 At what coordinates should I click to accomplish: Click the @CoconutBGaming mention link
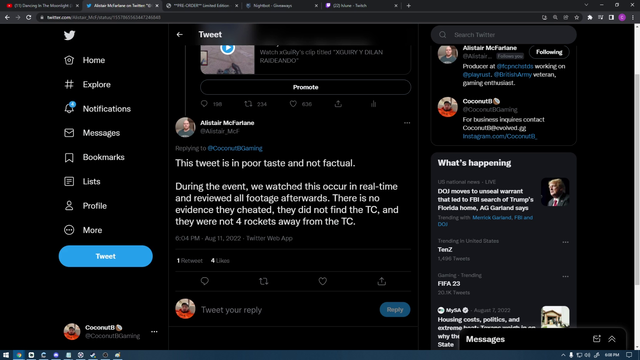point(235,148)
